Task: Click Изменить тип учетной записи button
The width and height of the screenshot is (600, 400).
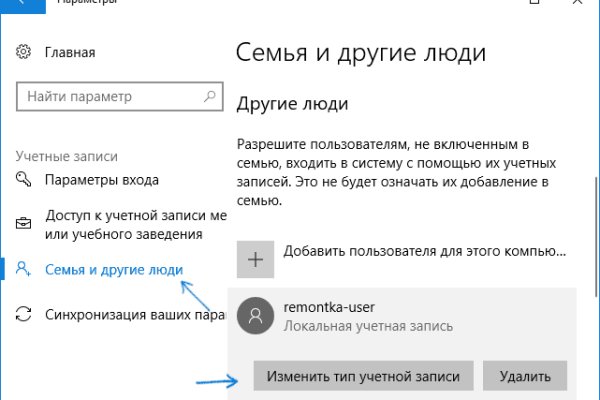Action: [363, 376]
